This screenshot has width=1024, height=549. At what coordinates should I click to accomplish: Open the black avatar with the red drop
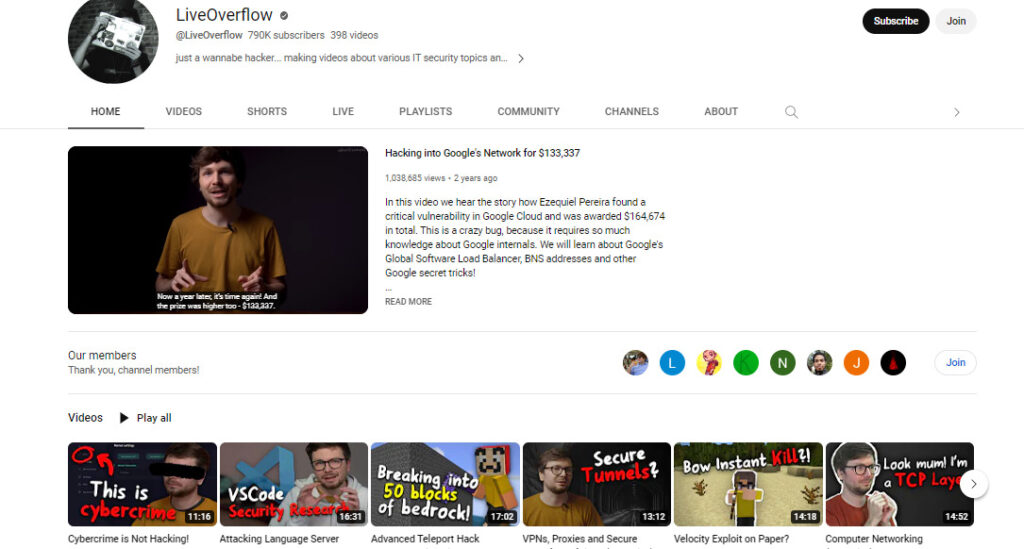tap(893, 362)
